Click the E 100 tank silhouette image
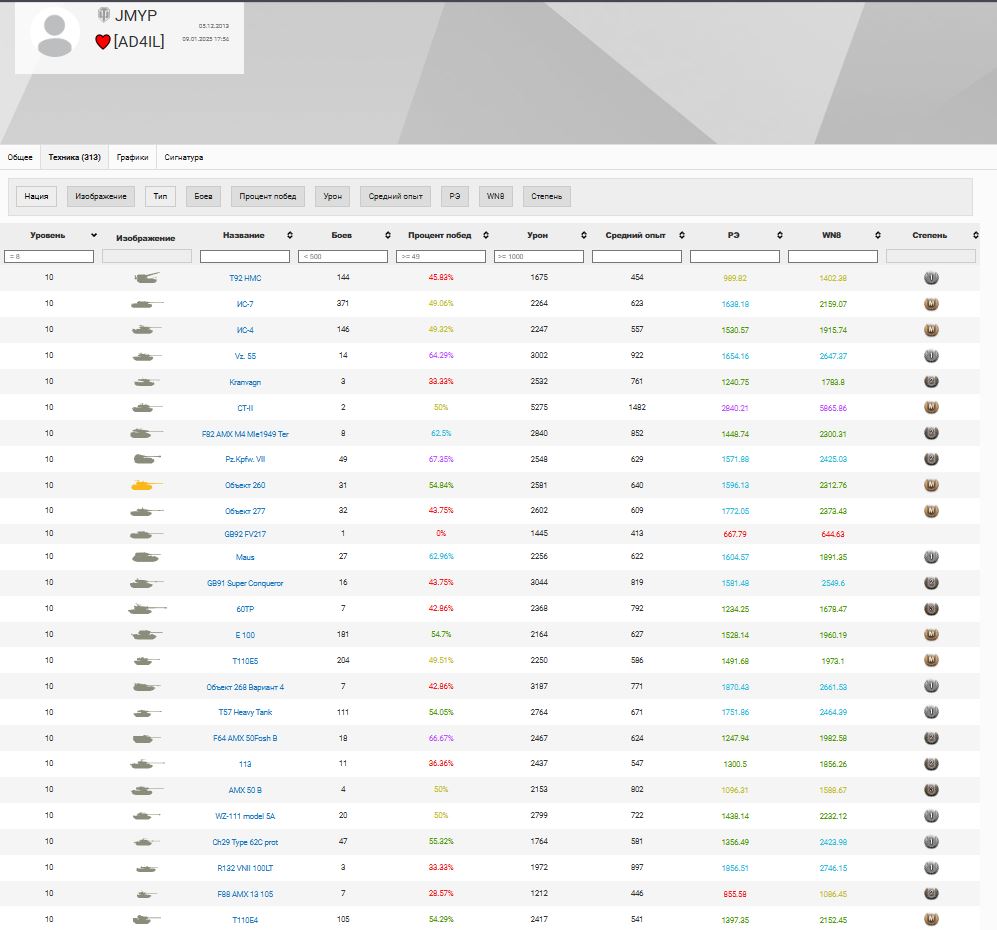Image resolution: width=997 pixels, height=930 pixels. pos(147,634)
